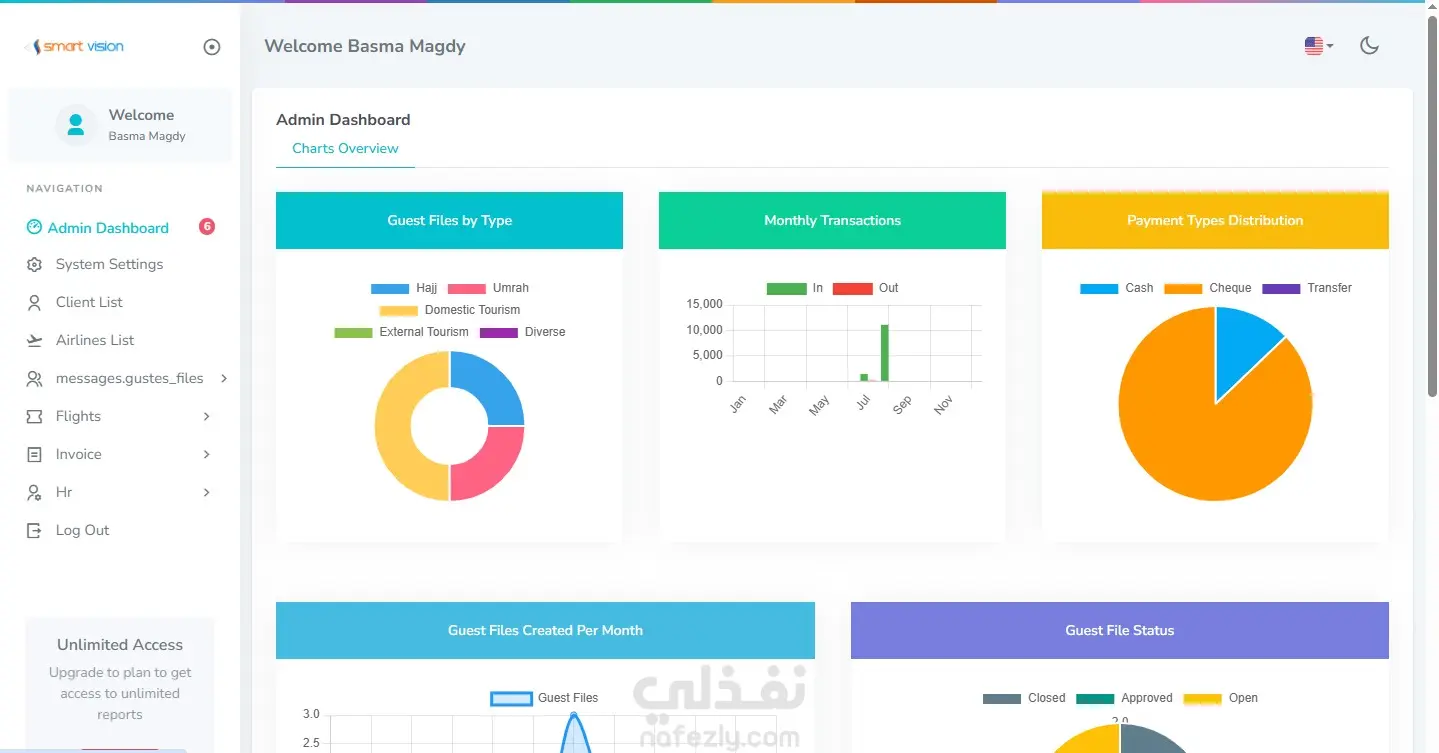1439x753 pixels.
Task: Toggle the Hajj legend item
Action: pos(404,288)
